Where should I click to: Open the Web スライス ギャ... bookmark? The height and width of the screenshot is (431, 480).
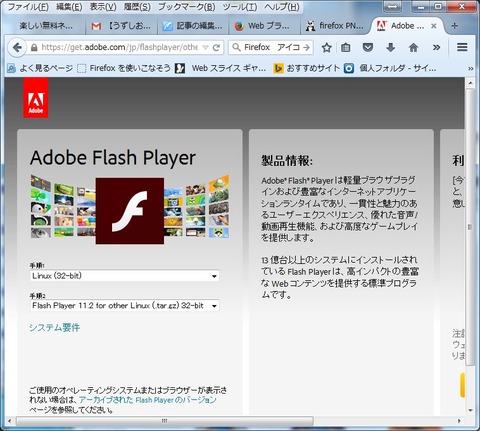[x=221, y=68]
